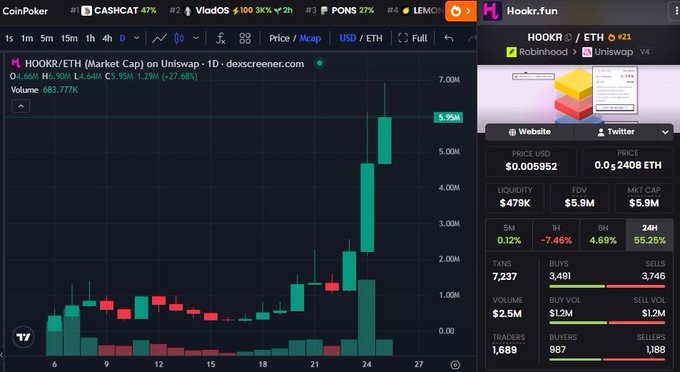Click the Hookr.fun logo icon

[x=492, y=11]
